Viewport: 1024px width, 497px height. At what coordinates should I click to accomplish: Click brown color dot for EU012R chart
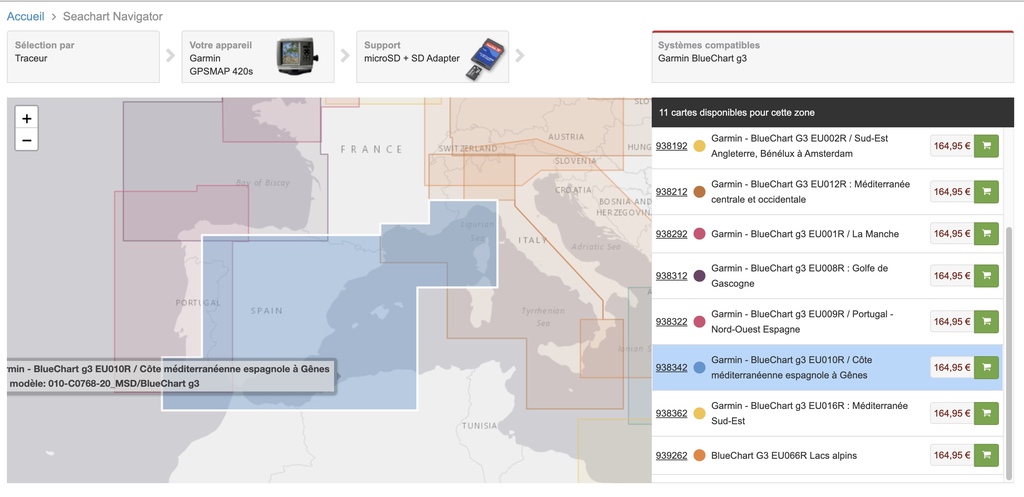pos(699,192)
